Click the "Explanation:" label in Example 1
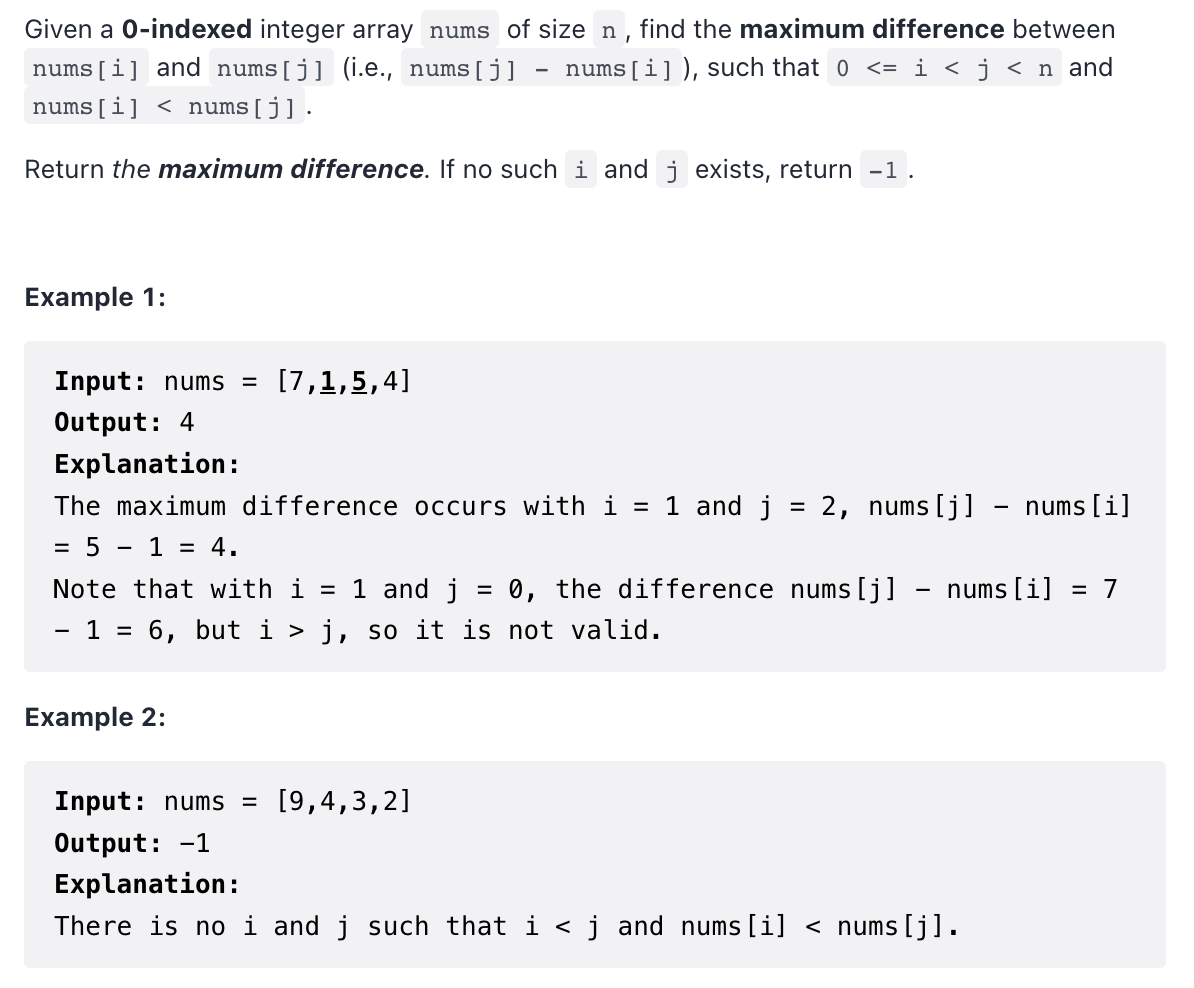The image size is (1194, 988). (x=147, y=464)
